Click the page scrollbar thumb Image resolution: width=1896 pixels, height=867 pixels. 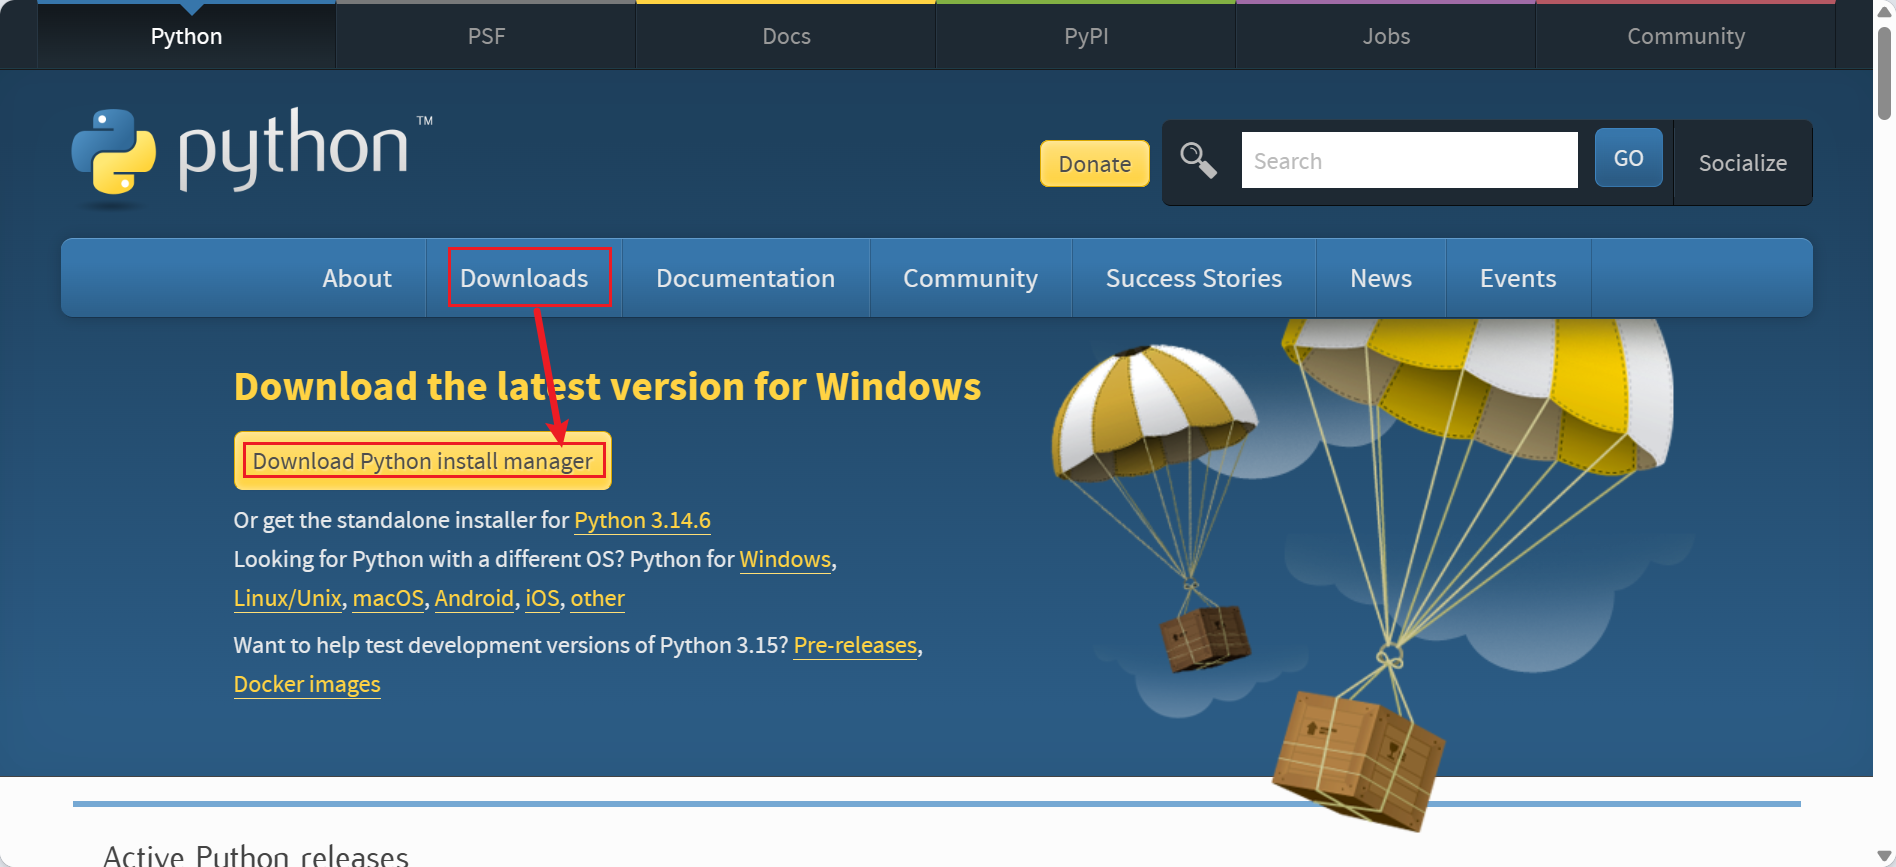1884,73
